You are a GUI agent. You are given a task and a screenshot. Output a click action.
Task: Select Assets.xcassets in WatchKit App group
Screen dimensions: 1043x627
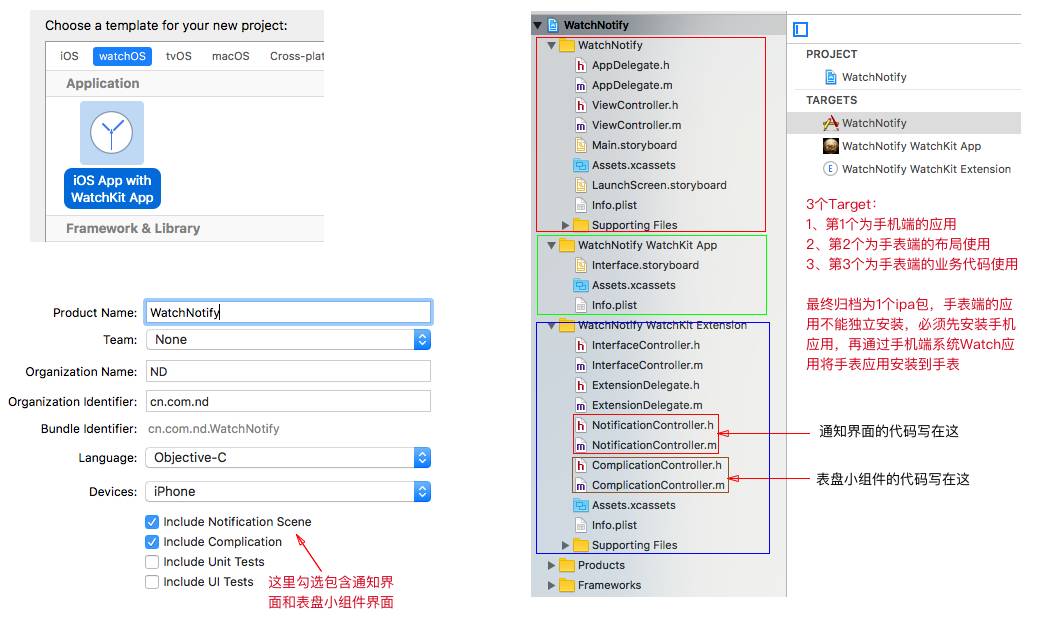[x=634, y=285]
